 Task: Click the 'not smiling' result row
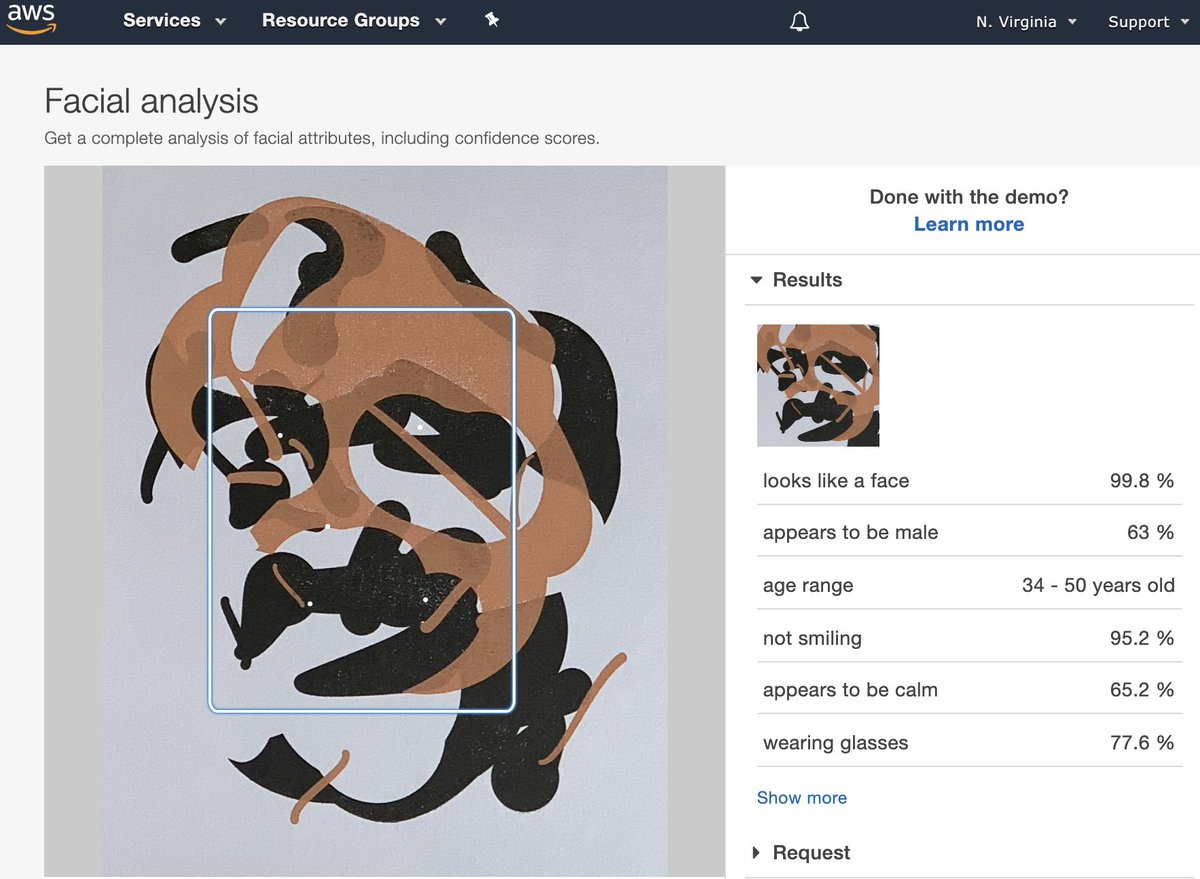coord(969,638)
